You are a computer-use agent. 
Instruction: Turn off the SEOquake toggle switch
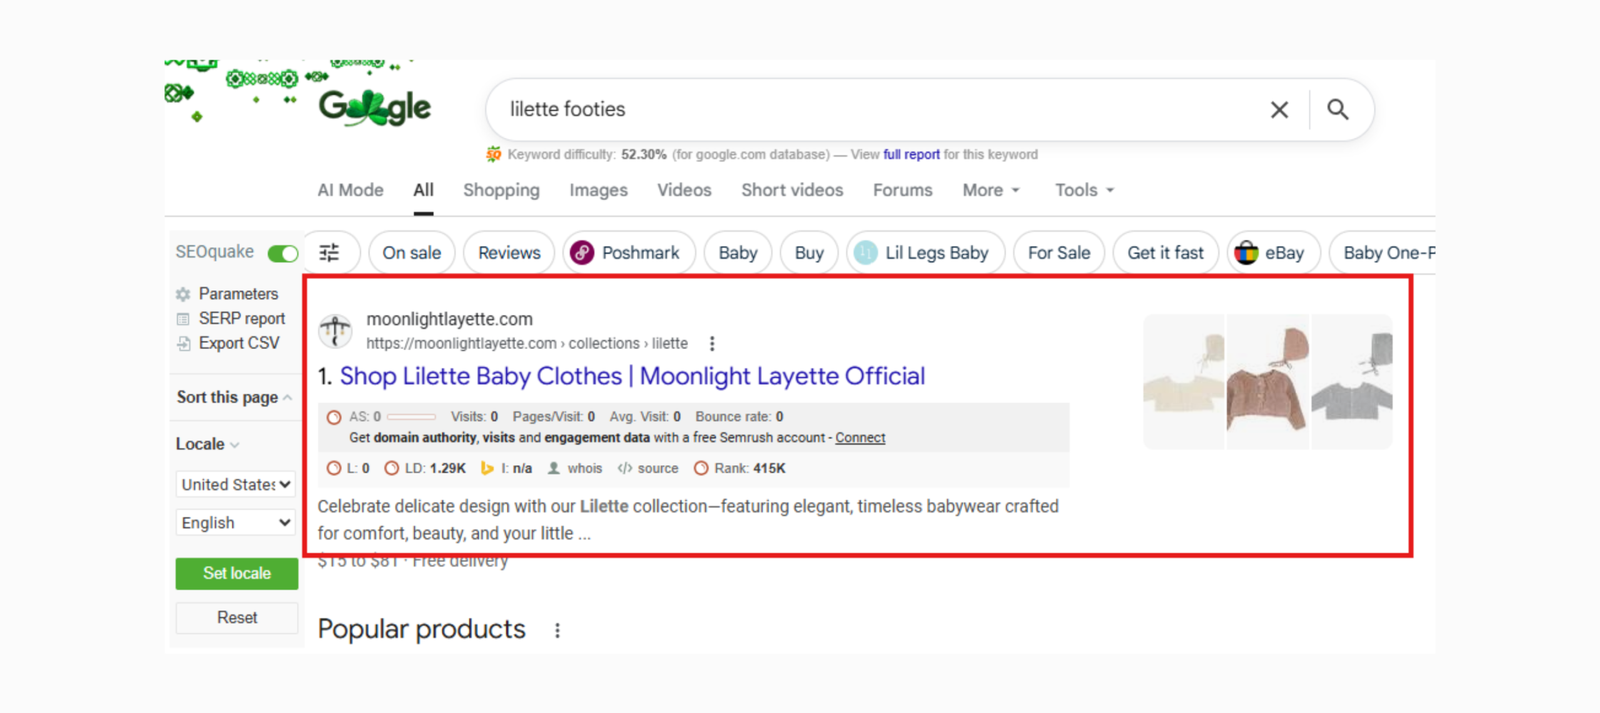tap(283, 253)
